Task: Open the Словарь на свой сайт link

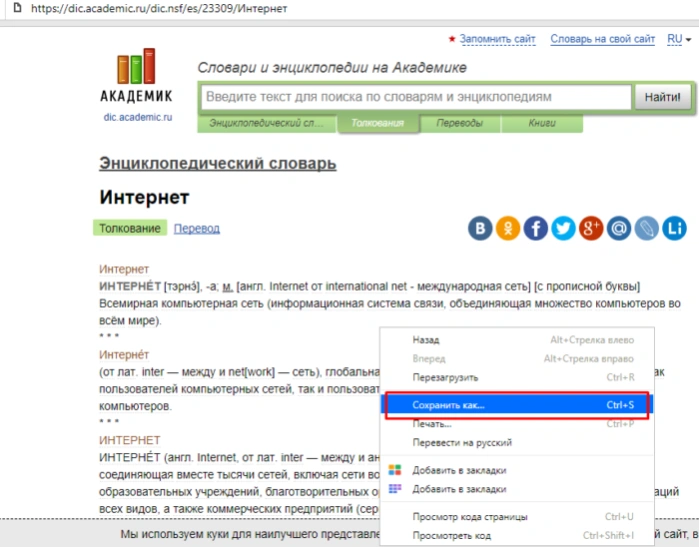Action: 602,39
